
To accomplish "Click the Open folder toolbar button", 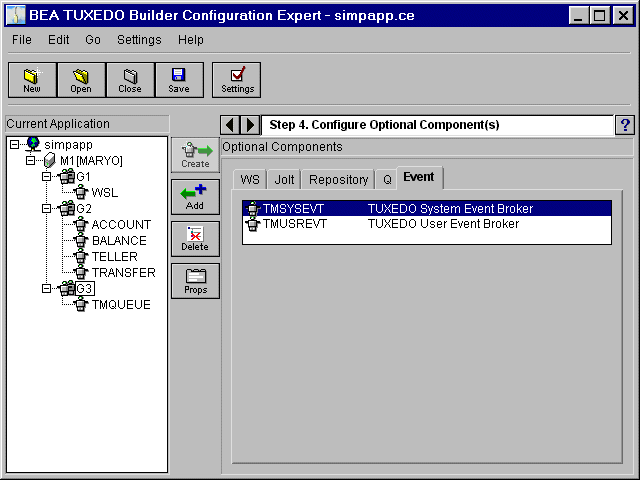I will [x=81, y=80].
